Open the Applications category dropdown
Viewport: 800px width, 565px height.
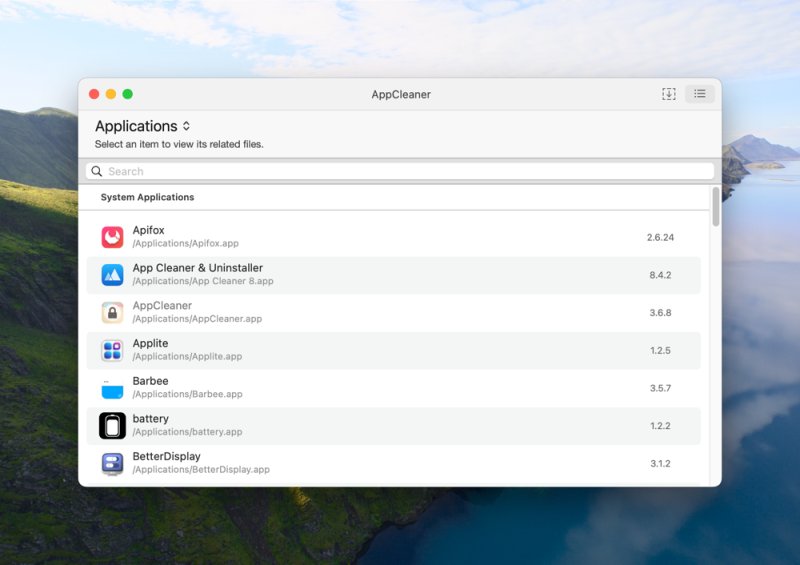pos(142,126)
